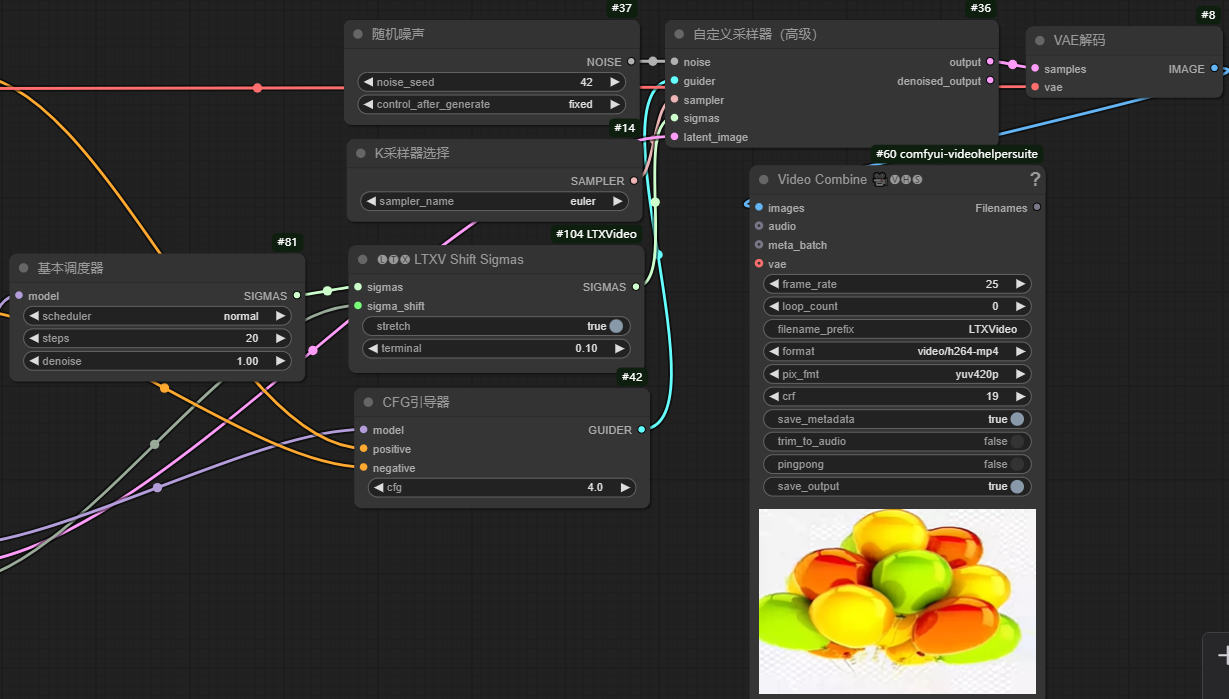Viewport: 1229px width, 699px height.
Task: Decrease denoise with its left arrow
Action: click(34, 361)
